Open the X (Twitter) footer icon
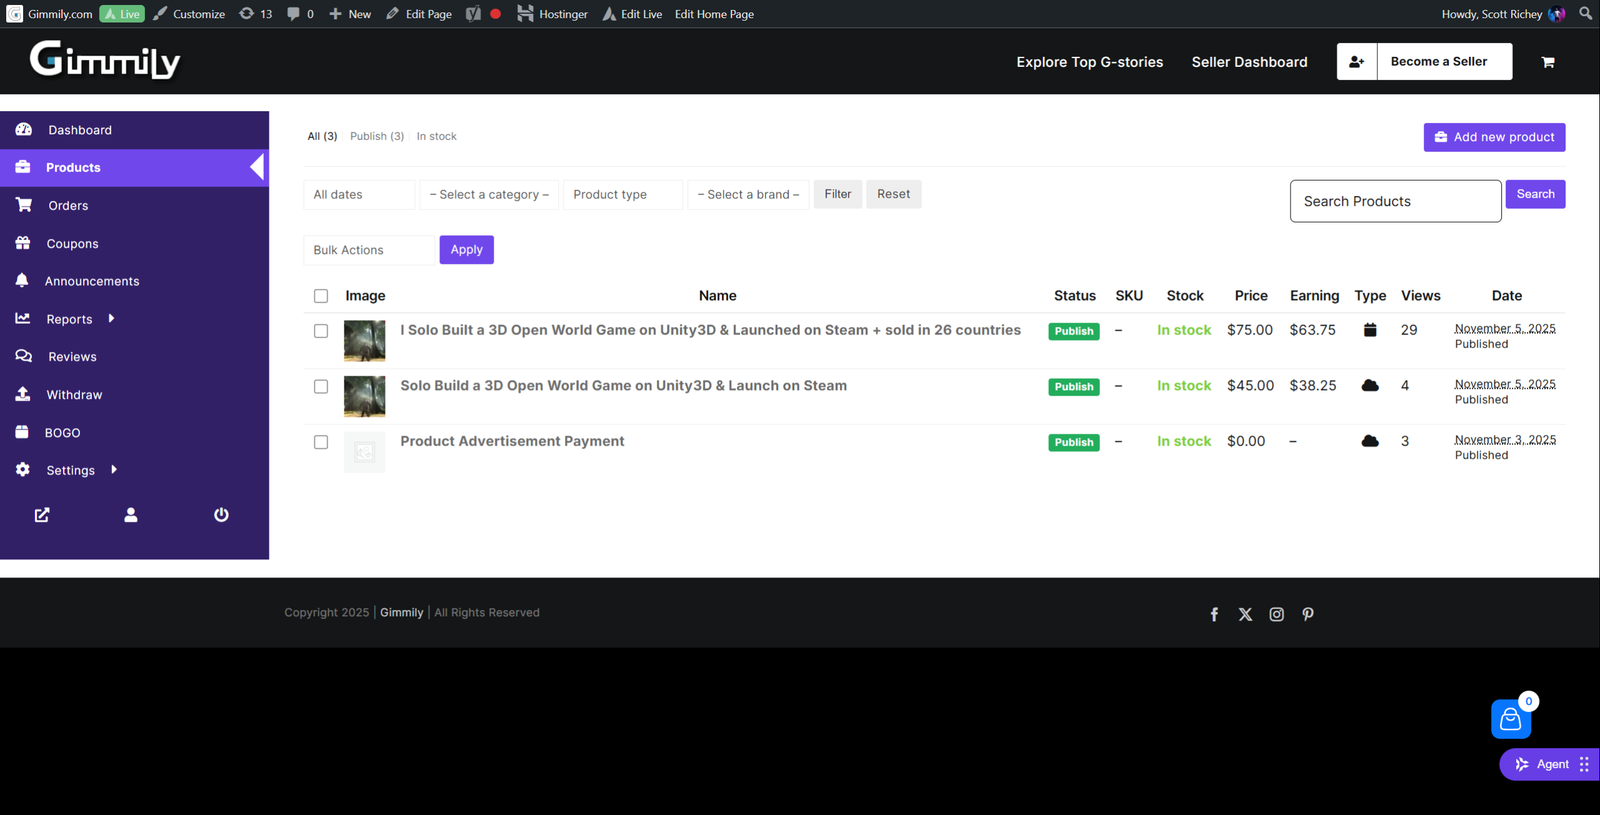1600x815 pixels. click(x=1245, y=614)
